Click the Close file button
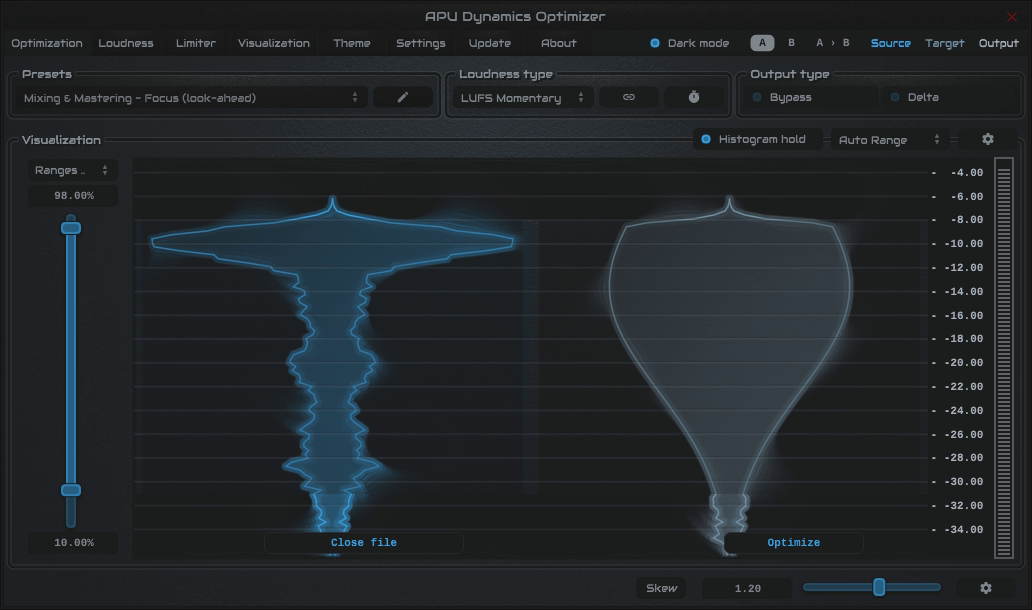1032x610 pixels. click(x=363, y=543)
